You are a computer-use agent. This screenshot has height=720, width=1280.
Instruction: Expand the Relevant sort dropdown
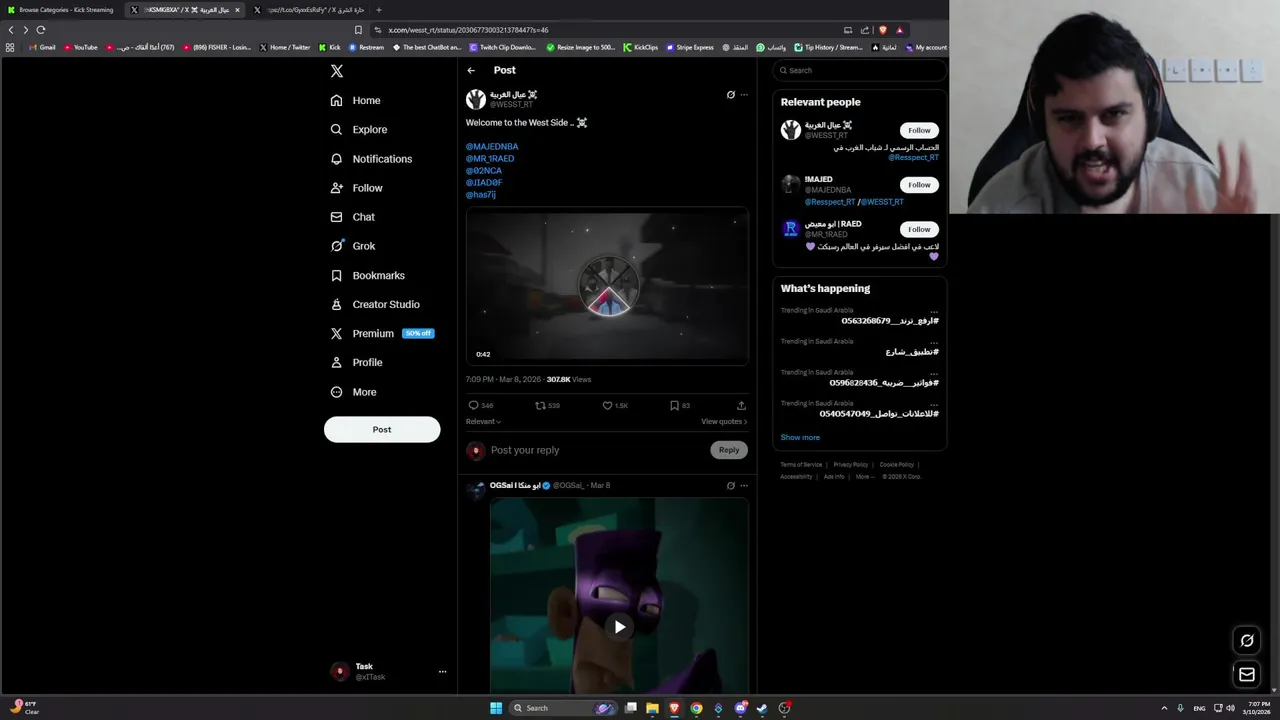[483, 422]
